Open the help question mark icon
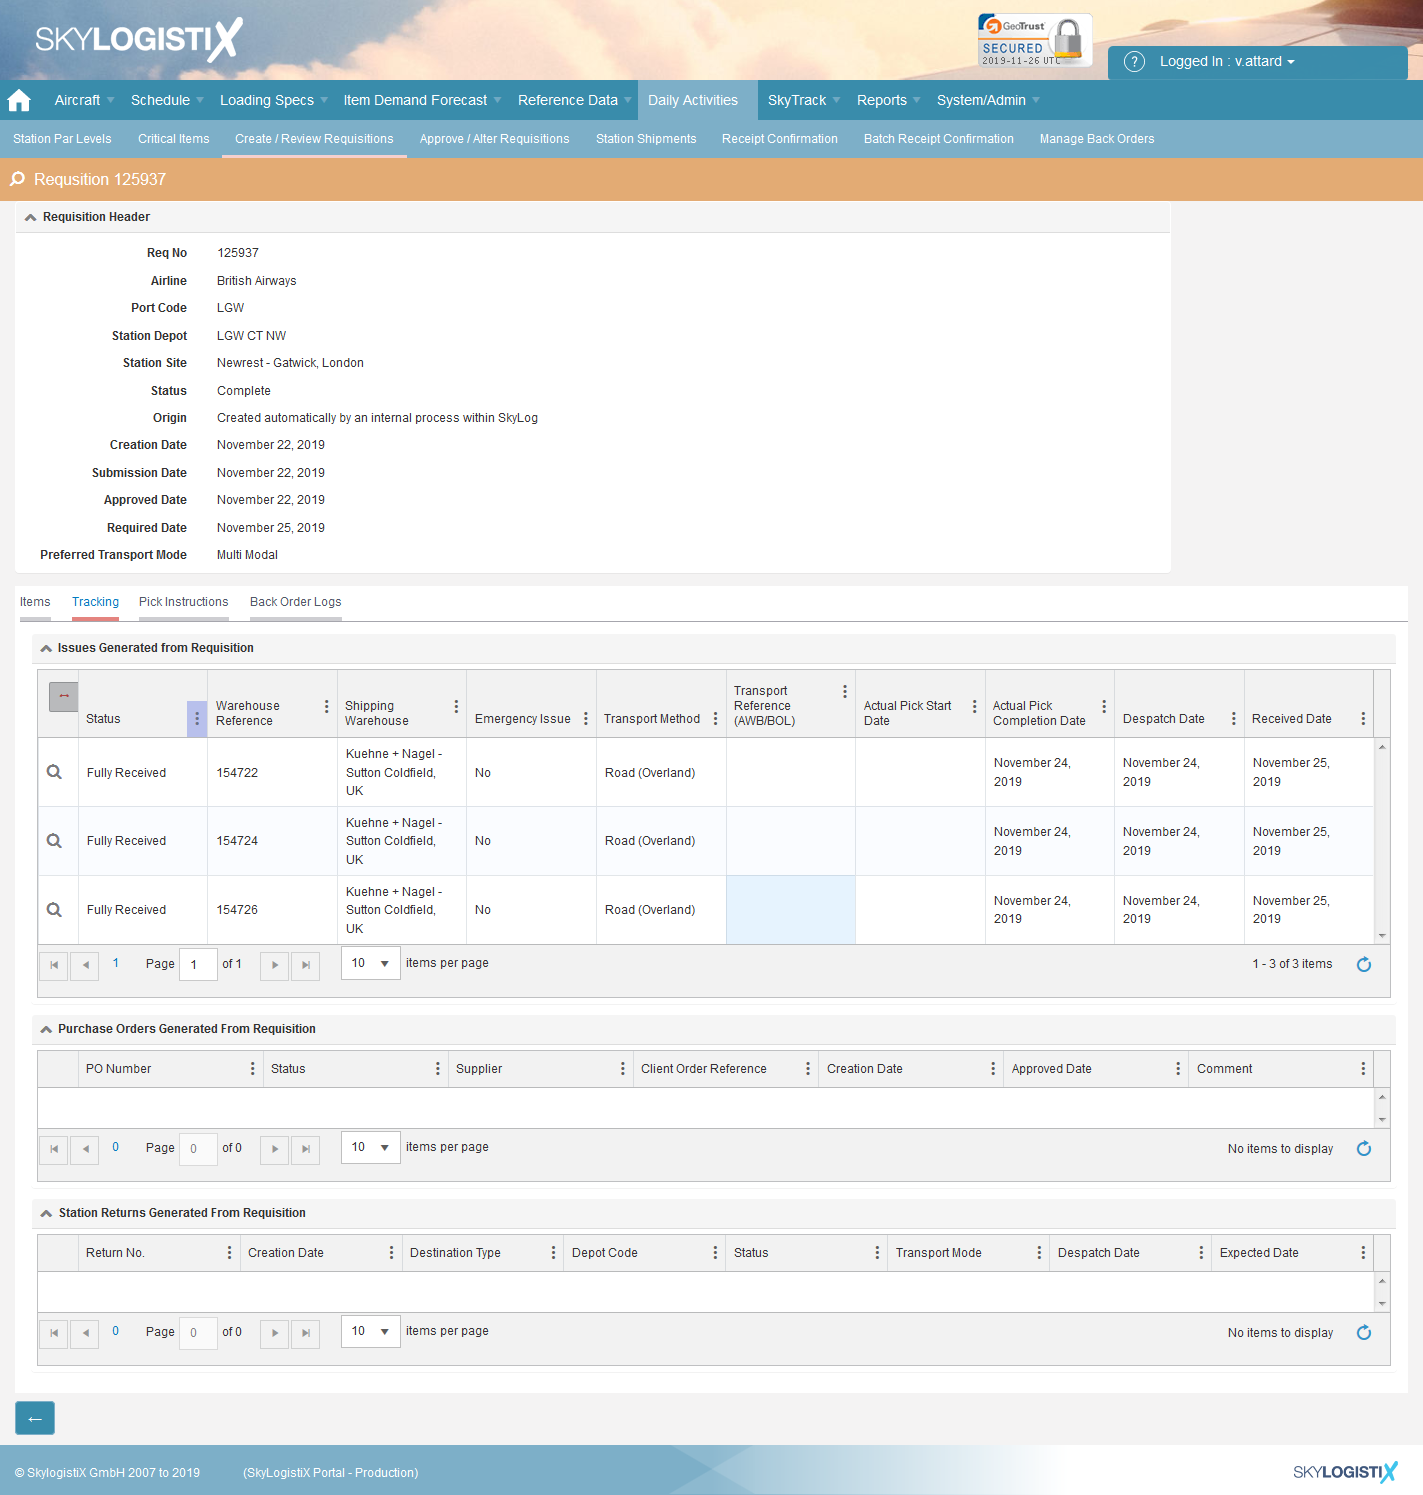The image size is (1423, 1495). tap(1134, 62)
